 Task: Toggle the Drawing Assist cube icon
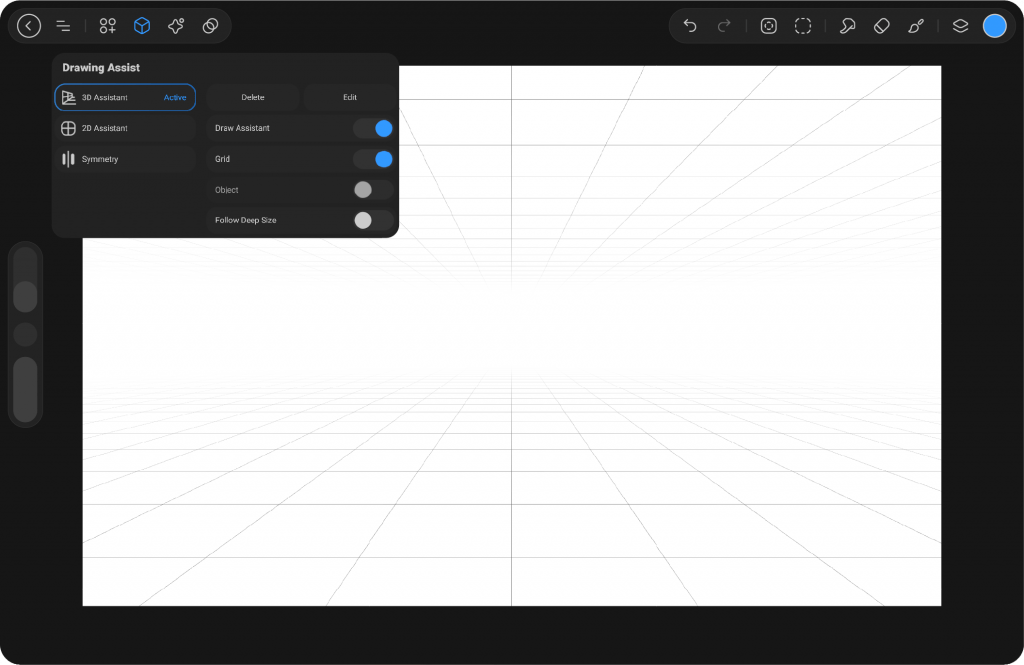pyautogui.click(x=142, y=26)
